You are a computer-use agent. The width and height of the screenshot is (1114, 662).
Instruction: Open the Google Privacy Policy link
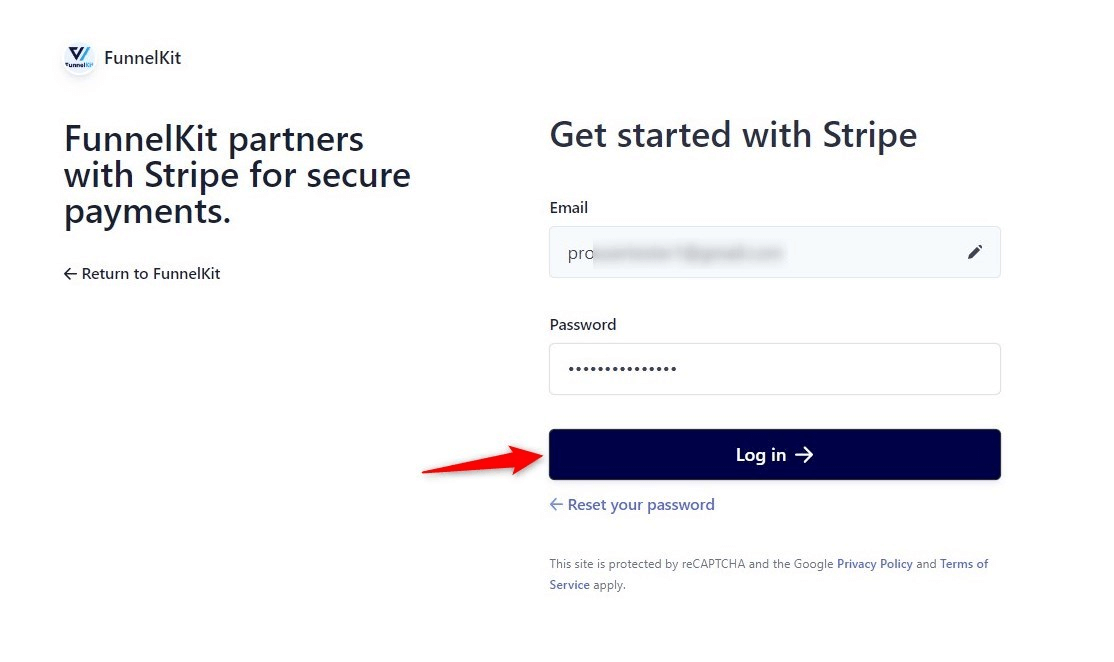click(874, 563)
